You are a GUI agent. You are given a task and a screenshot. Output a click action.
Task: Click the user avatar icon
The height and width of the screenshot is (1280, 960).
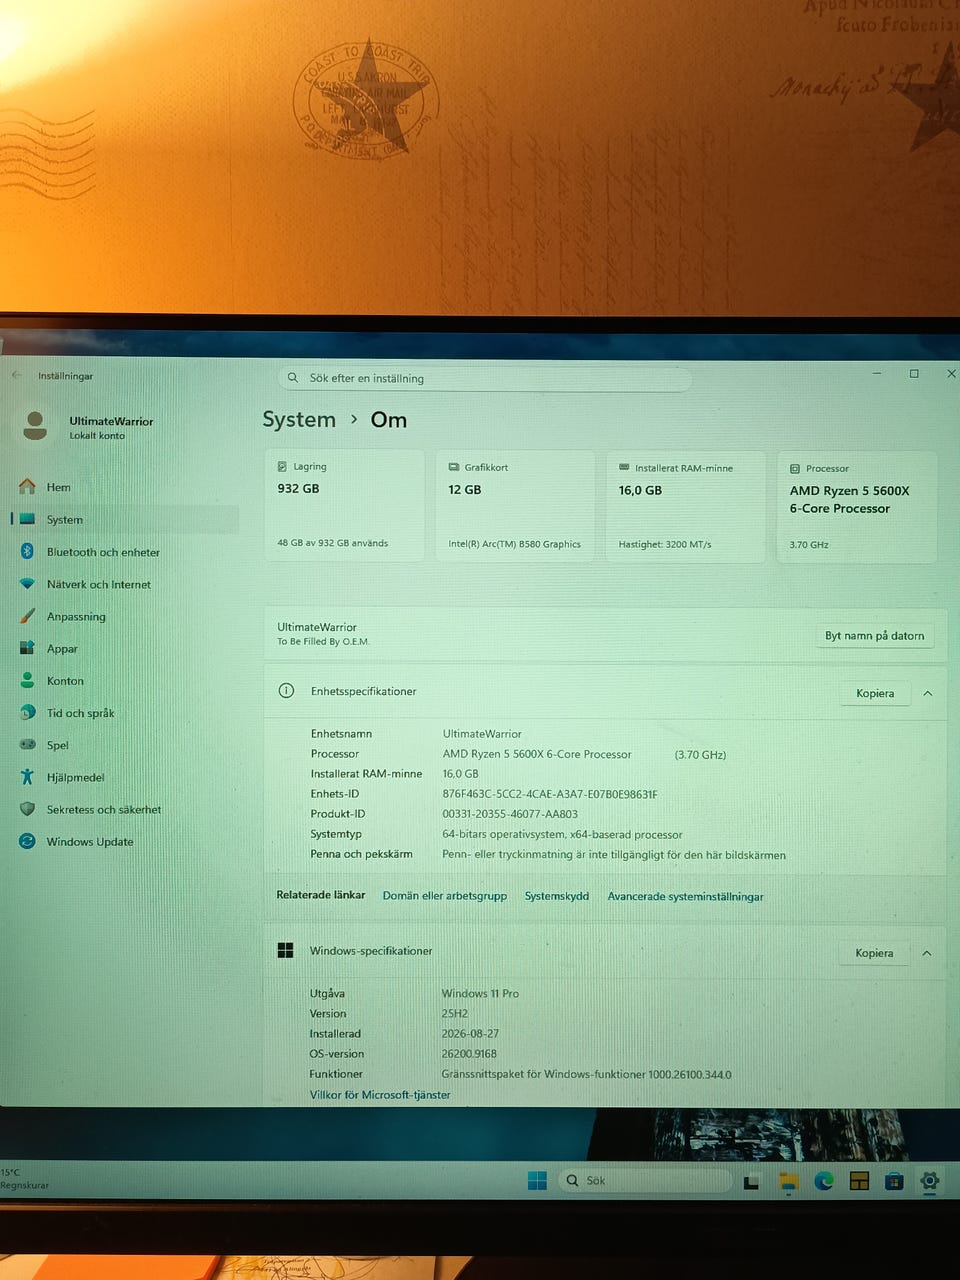(35, 426)
